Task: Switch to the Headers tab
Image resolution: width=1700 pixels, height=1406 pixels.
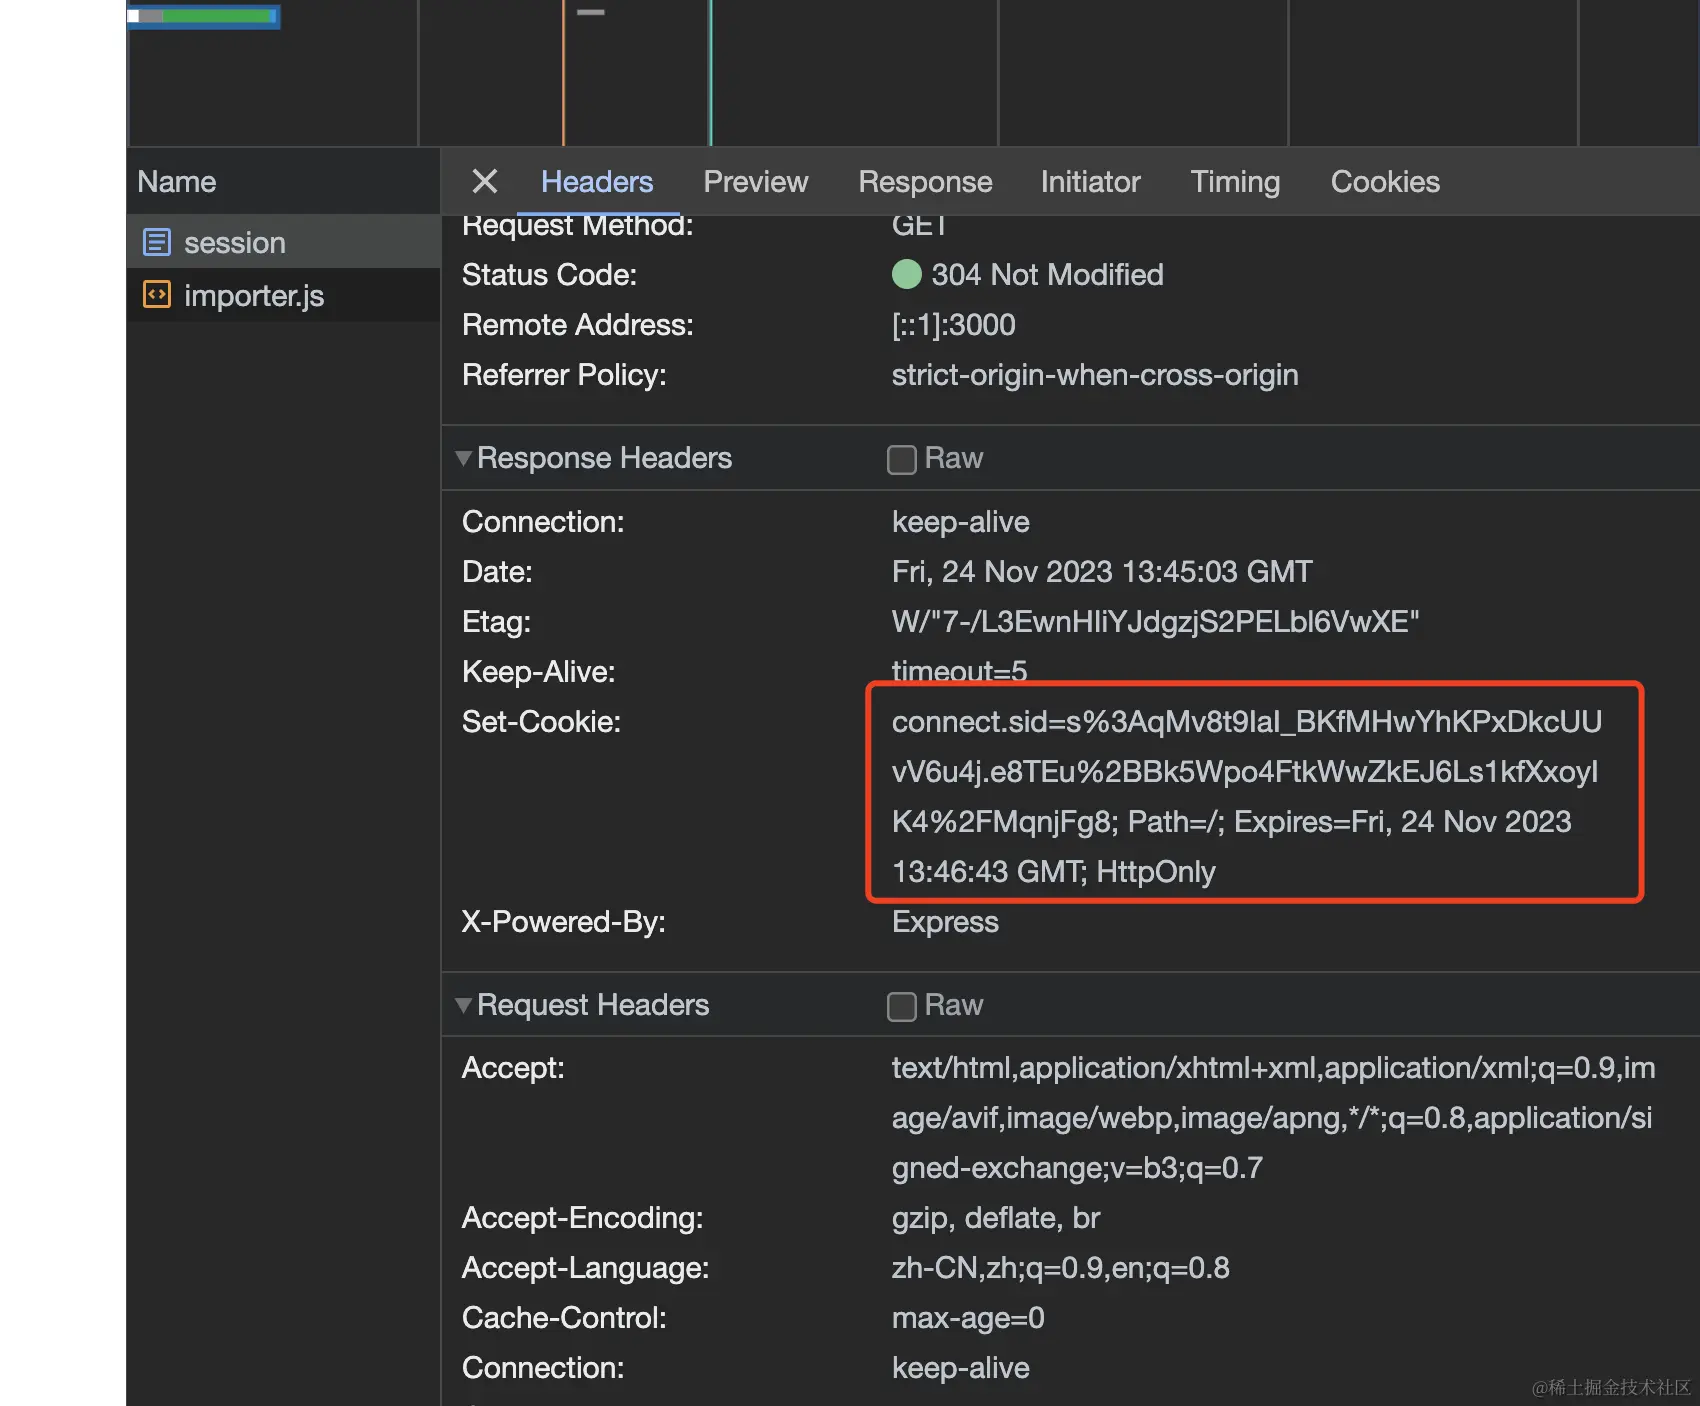Action: click(597, 181)
